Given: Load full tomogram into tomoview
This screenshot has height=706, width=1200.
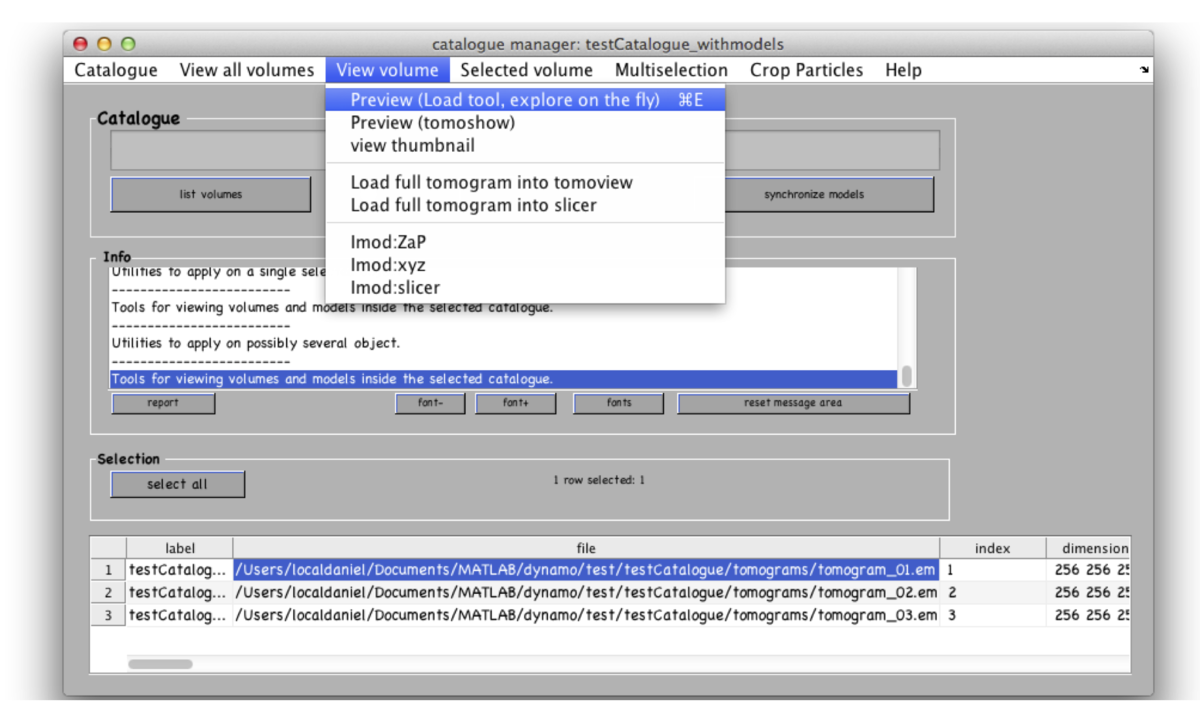Looking at the screenshot, I should 491,182.
